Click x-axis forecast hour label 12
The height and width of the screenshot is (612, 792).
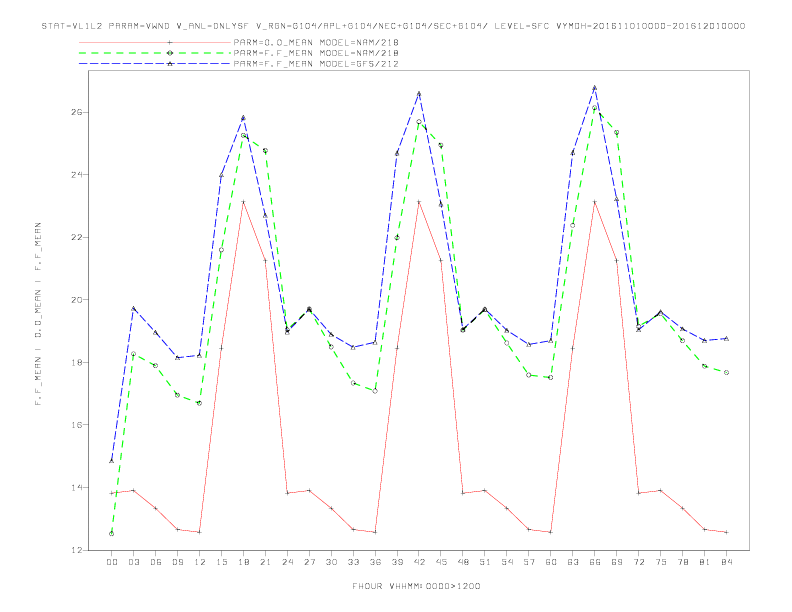tap(200, 562)
